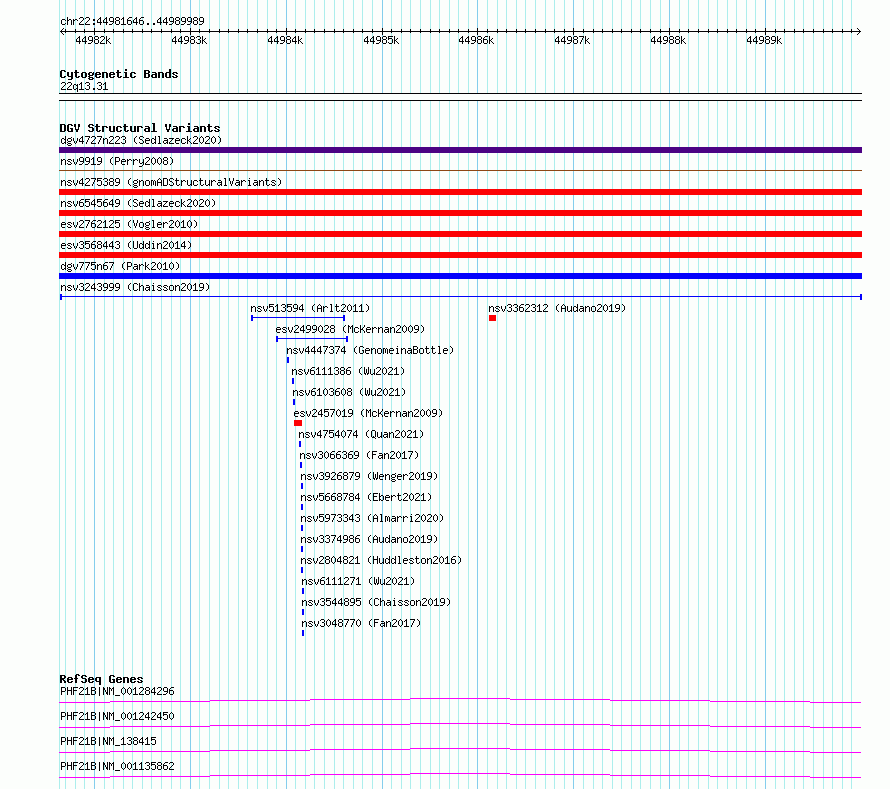Select the PHF21B|NM_001284296 gene label
Image resolution: width=890 pixels, height=789 pixels.
tap(117, 691)
